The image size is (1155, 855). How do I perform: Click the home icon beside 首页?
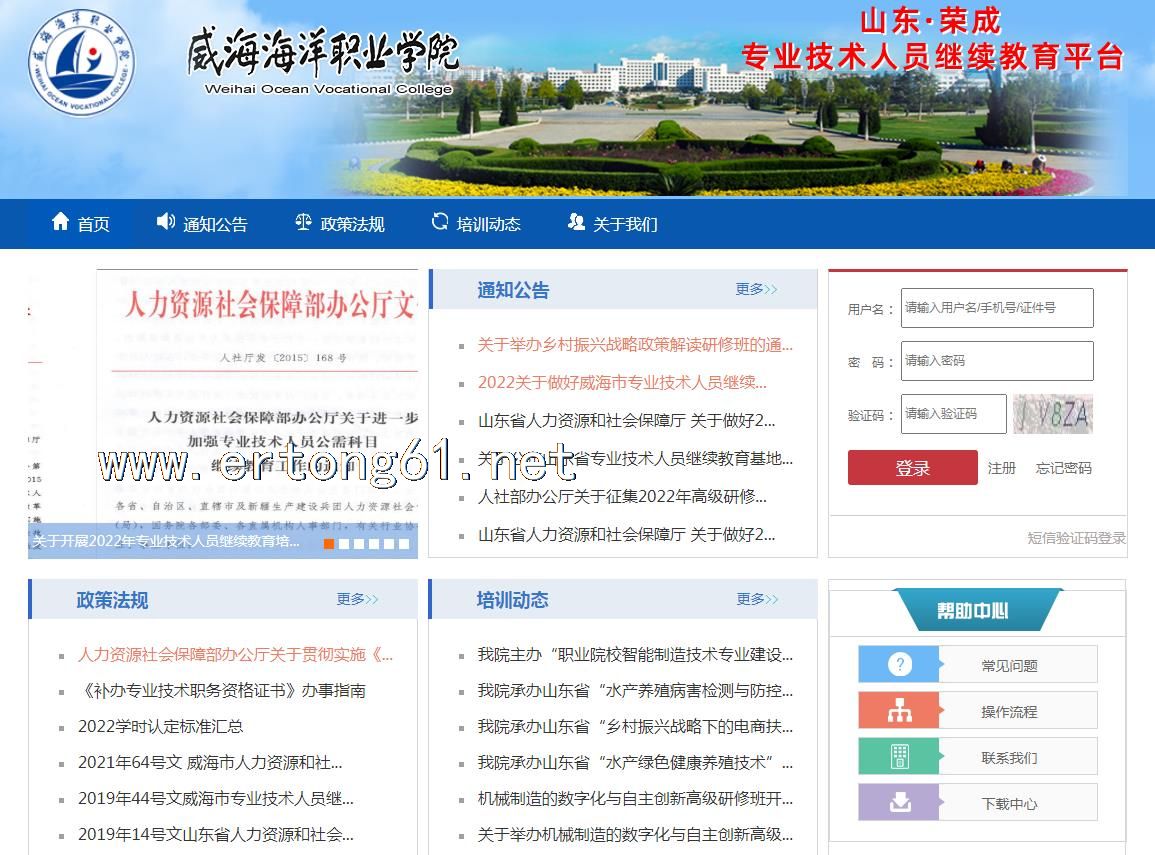(x=61, y=222)
